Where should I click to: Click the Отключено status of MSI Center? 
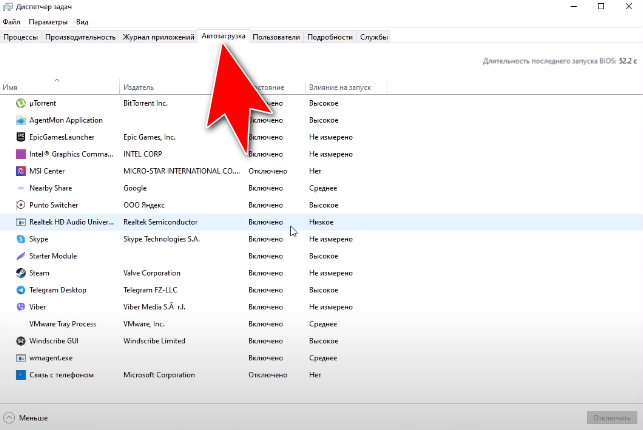click(x=268, y=171)
